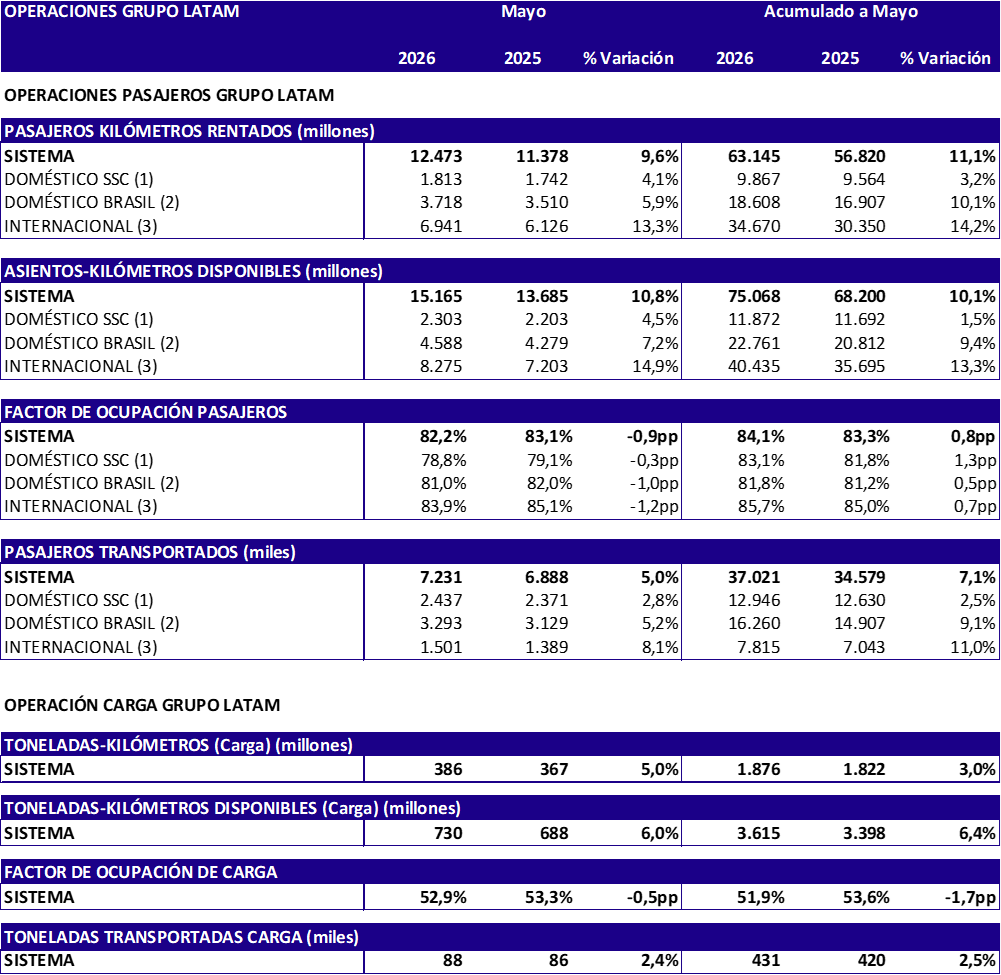Click ASK Internacional variation 14,9%

click(x=656, y=366)
